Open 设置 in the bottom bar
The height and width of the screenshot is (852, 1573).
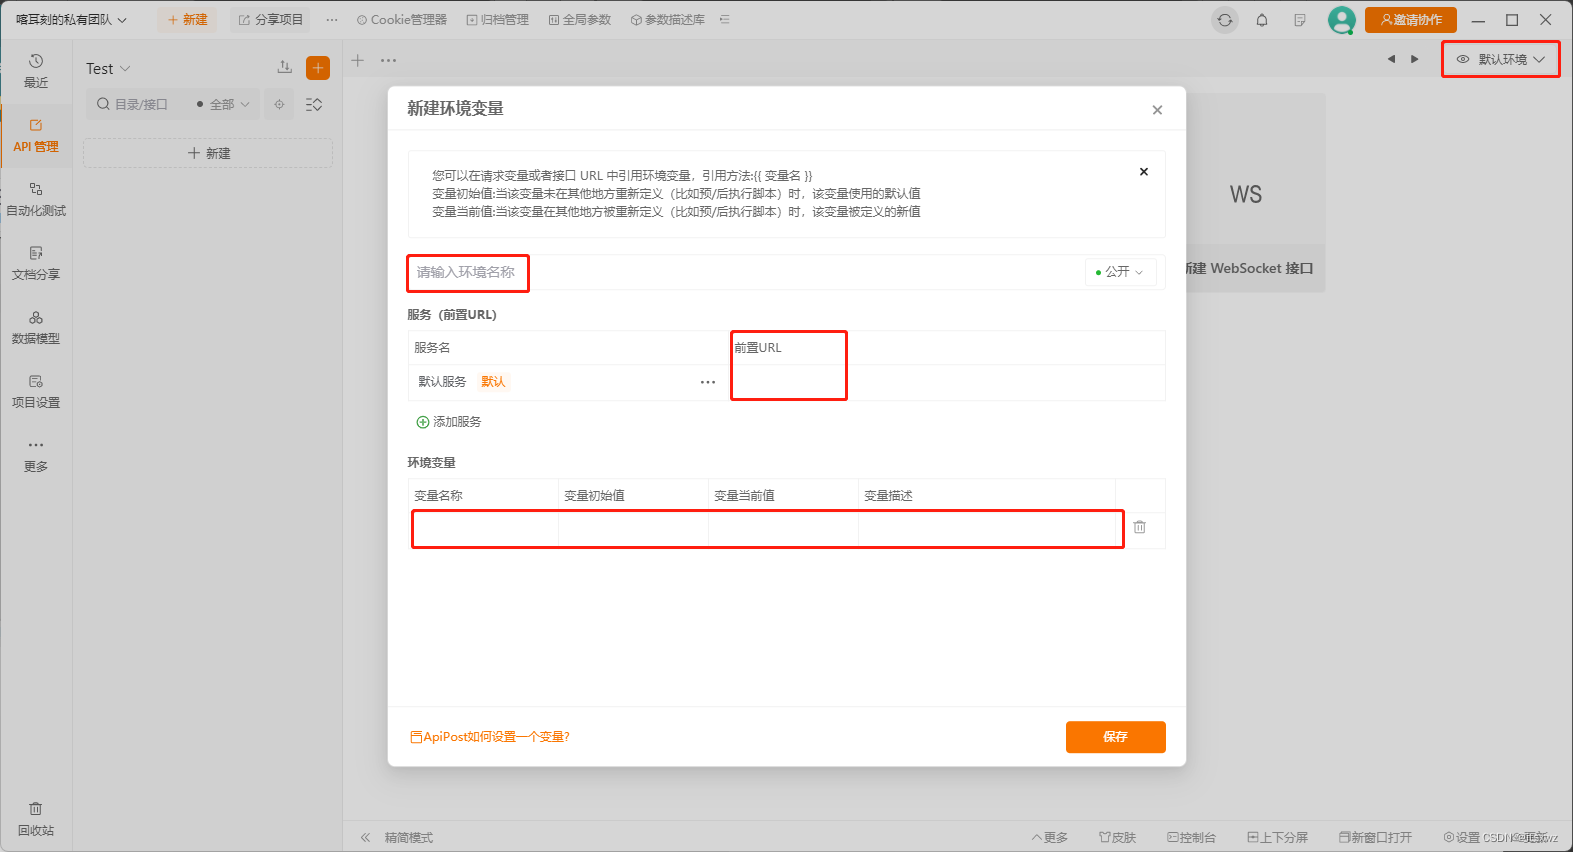(1461, 837)
